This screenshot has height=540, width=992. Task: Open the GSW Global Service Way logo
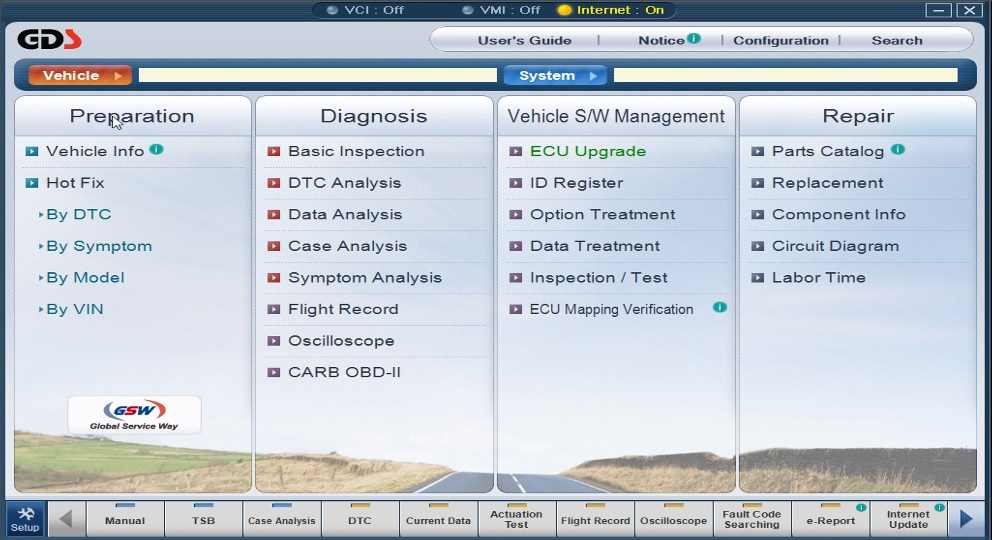[x=134, y=414]
